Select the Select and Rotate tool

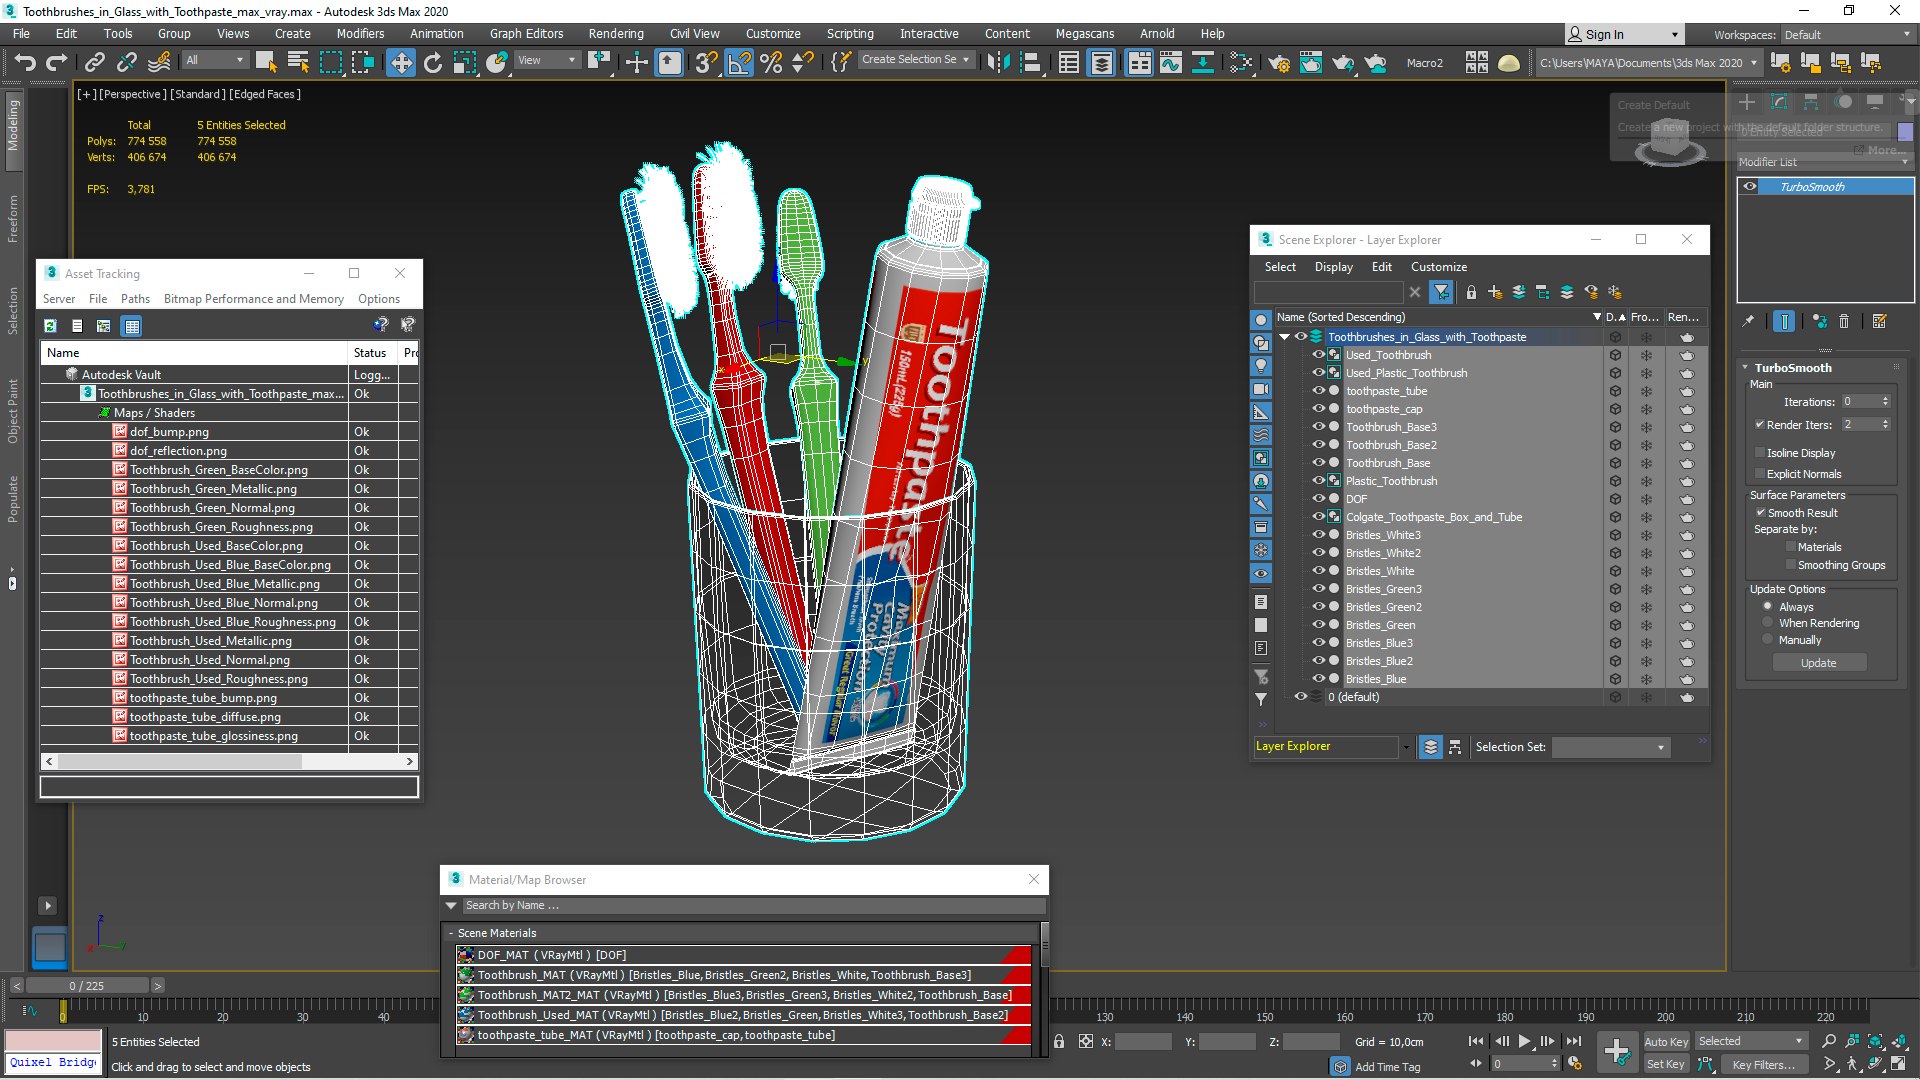tap(432, 63)
